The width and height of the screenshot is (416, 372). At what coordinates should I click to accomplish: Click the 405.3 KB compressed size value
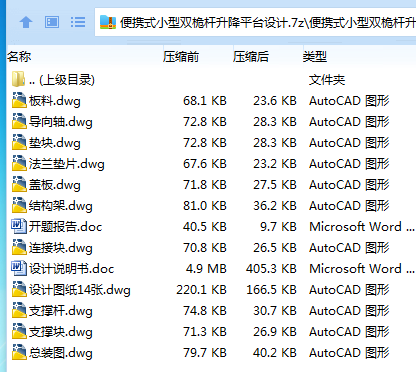pyautogui.click(x=271, y=269)
